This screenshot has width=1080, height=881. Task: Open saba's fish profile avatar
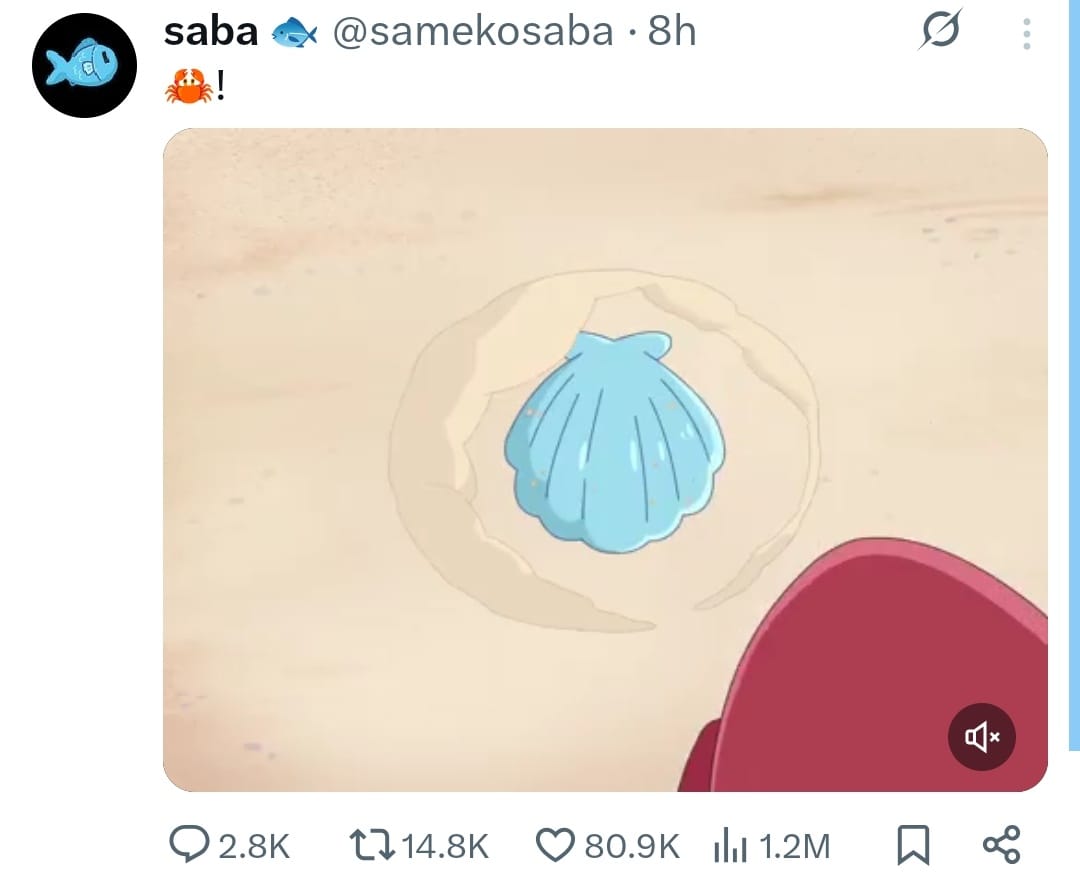[84, 65]
